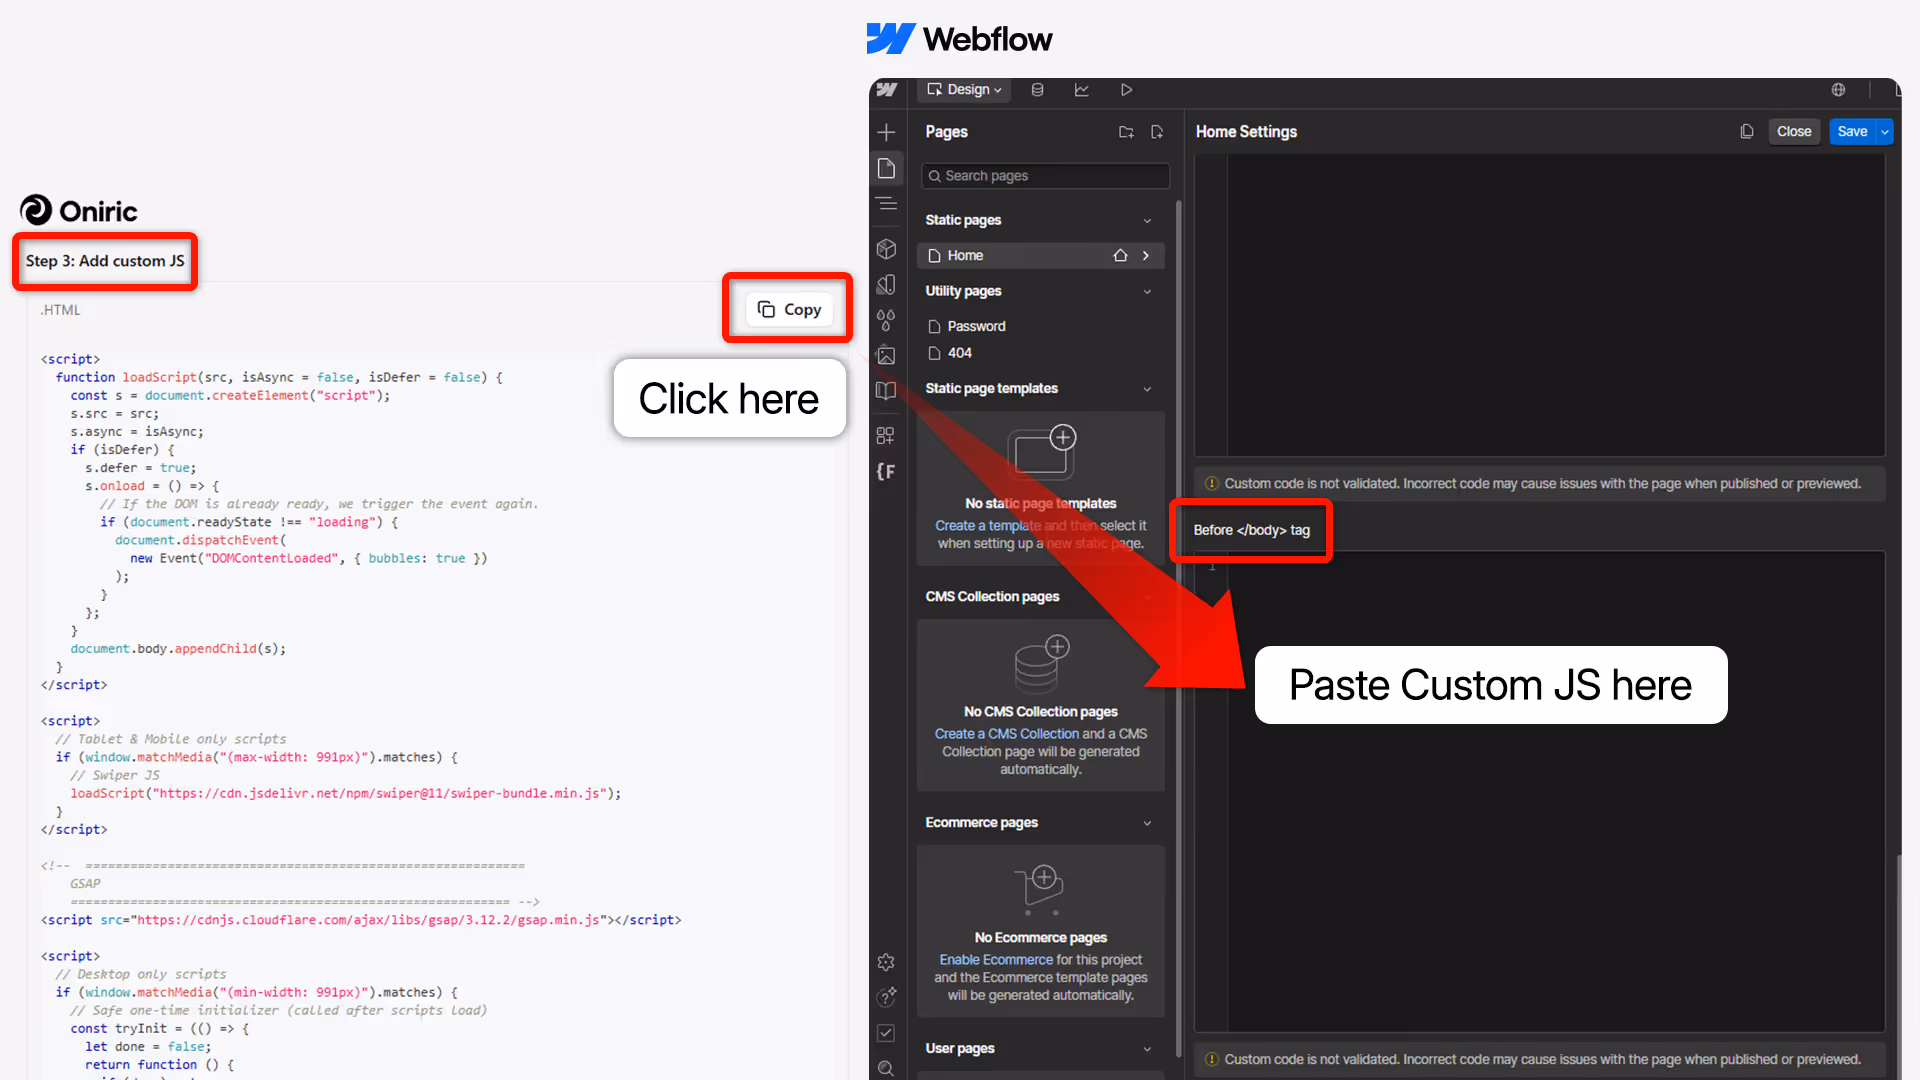
Task: Click the create new folder icon
Action: tap(1126, 132)
